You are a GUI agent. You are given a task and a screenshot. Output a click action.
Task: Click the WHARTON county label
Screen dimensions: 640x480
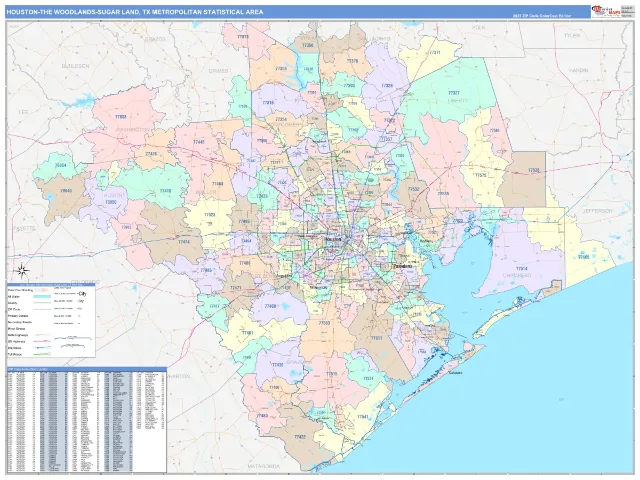(x=178, y=376)
